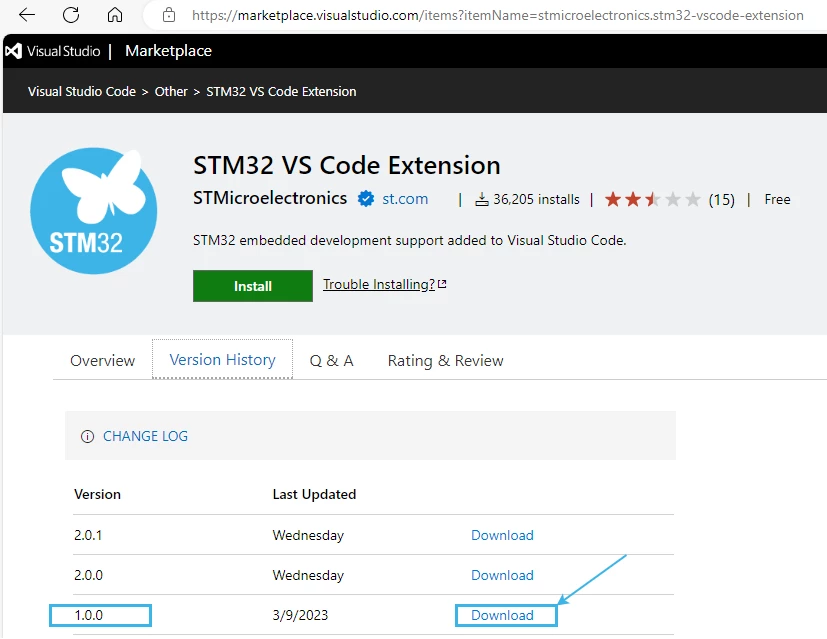Click the external link icon beside Trouble Installing
The height and width of the screenshot is (639, 827).
pyautogui.click(x=442, y=284)
